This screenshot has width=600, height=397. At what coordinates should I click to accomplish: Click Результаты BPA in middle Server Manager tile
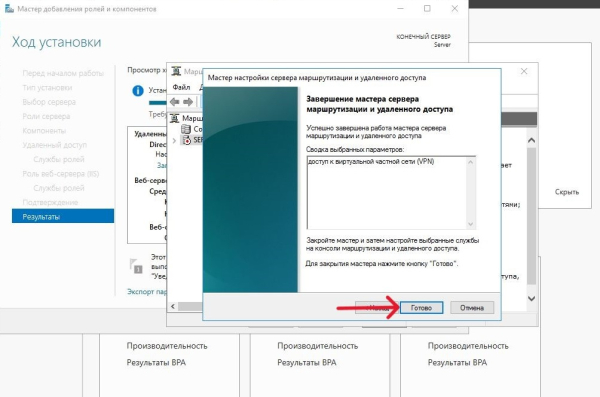pos(307,363)
